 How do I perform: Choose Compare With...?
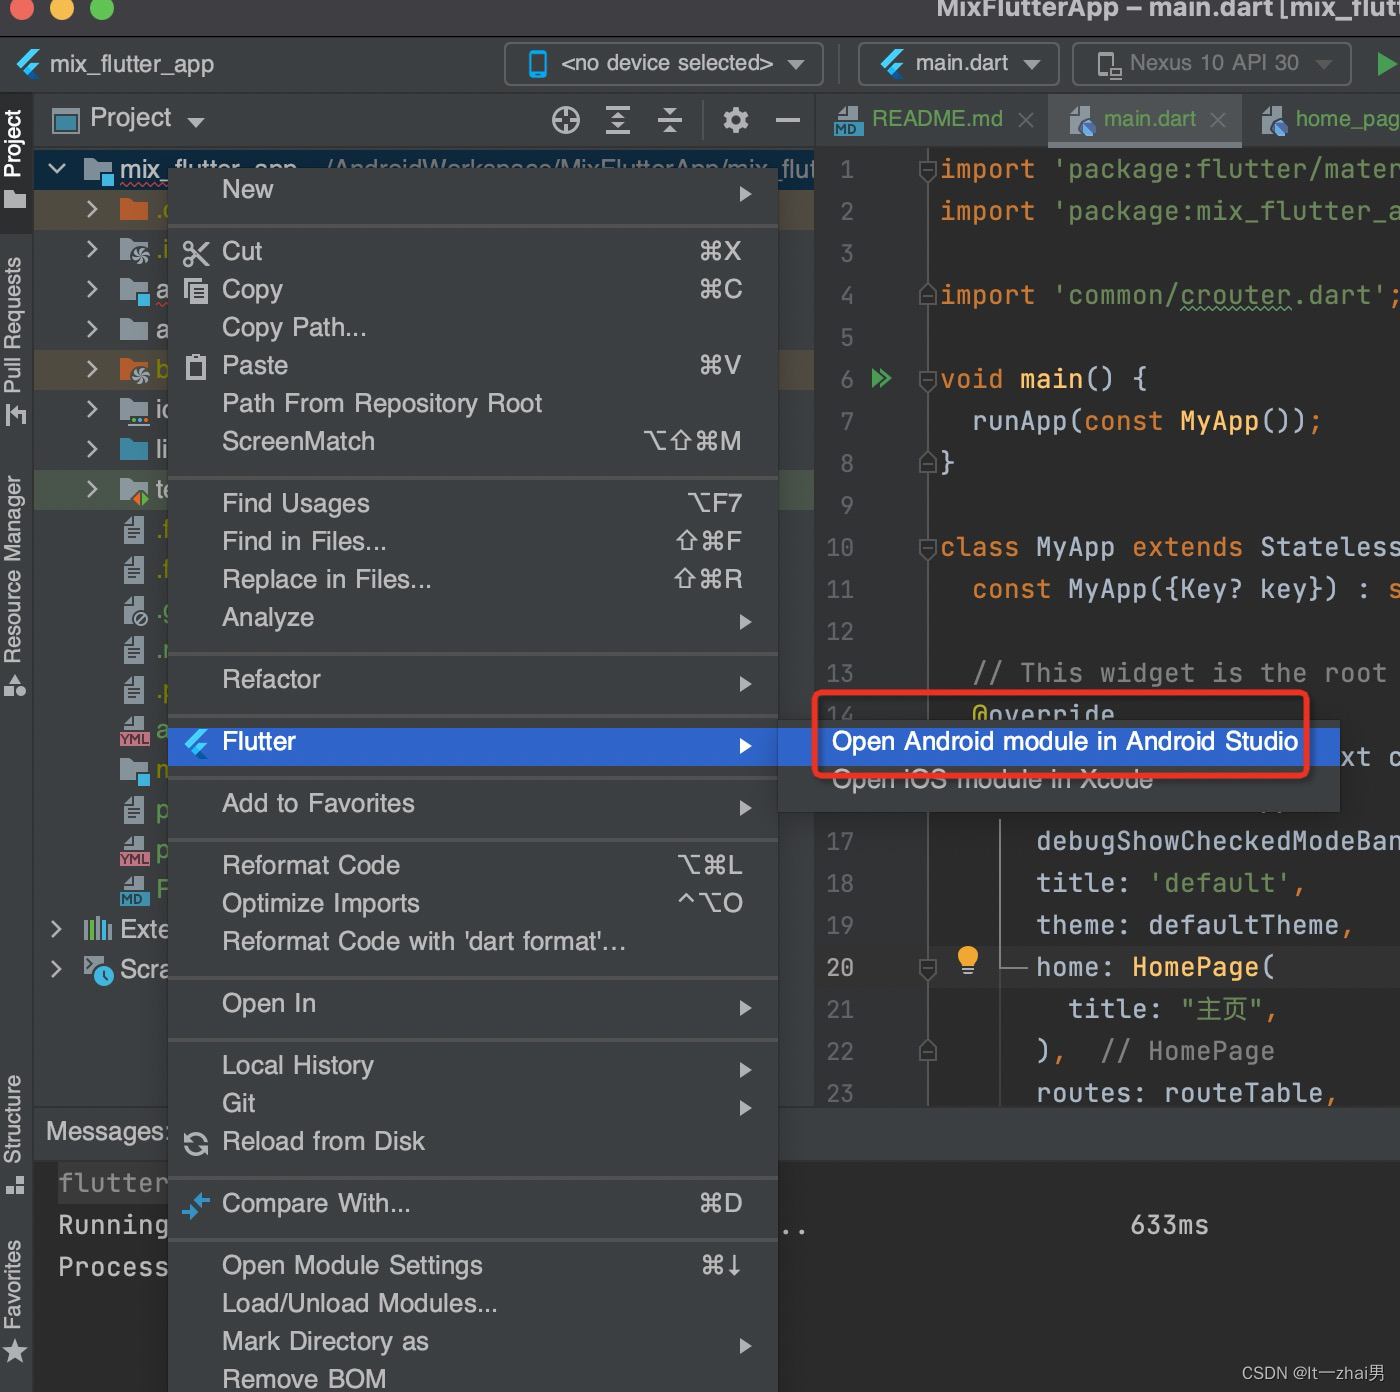pos(473,1204)
